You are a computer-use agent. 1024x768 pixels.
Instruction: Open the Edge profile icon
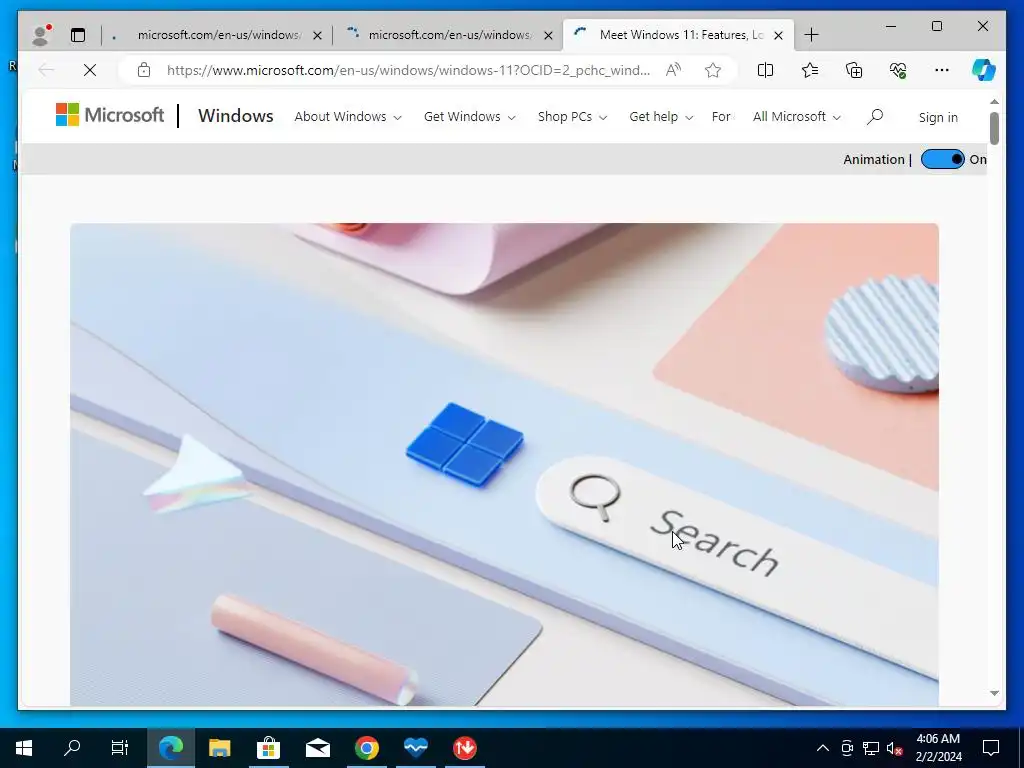tap(41, 35)
